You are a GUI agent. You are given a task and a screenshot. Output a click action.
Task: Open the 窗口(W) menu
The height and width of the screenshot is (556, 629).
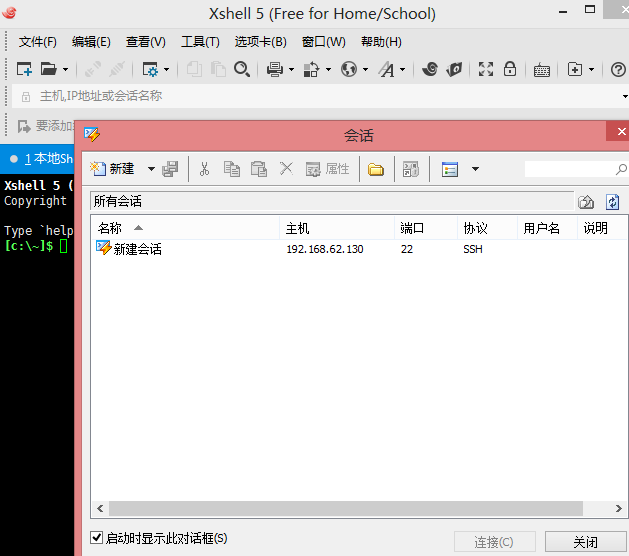point(324,42)
